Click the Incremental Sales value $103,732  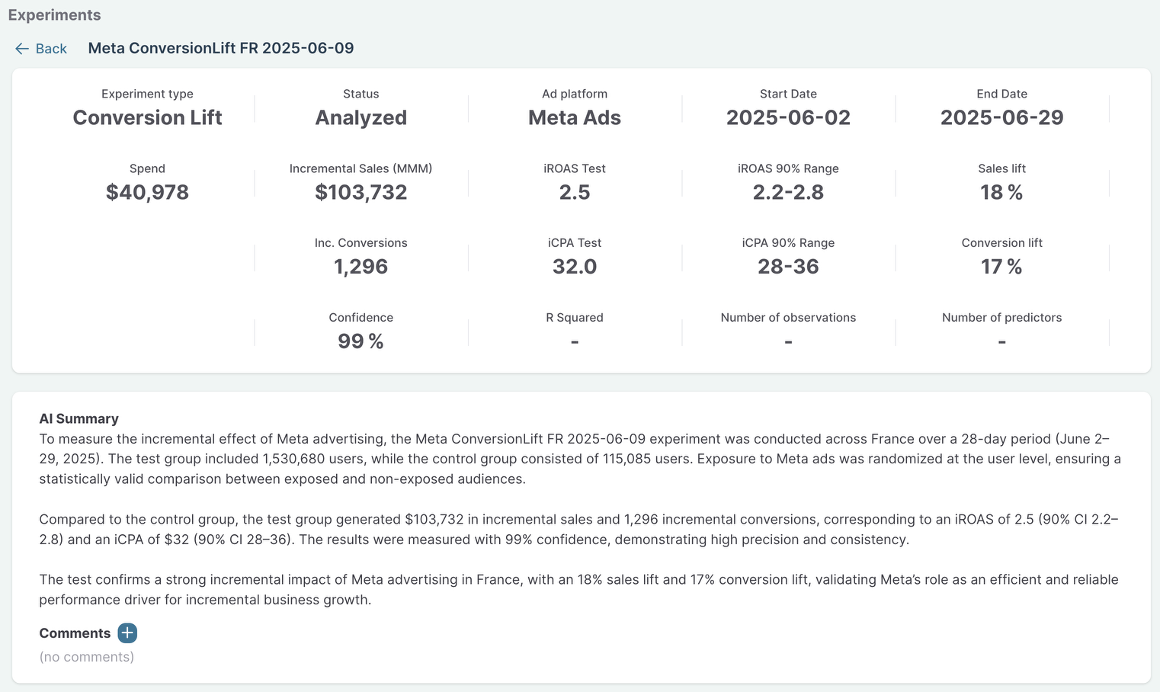361,192
